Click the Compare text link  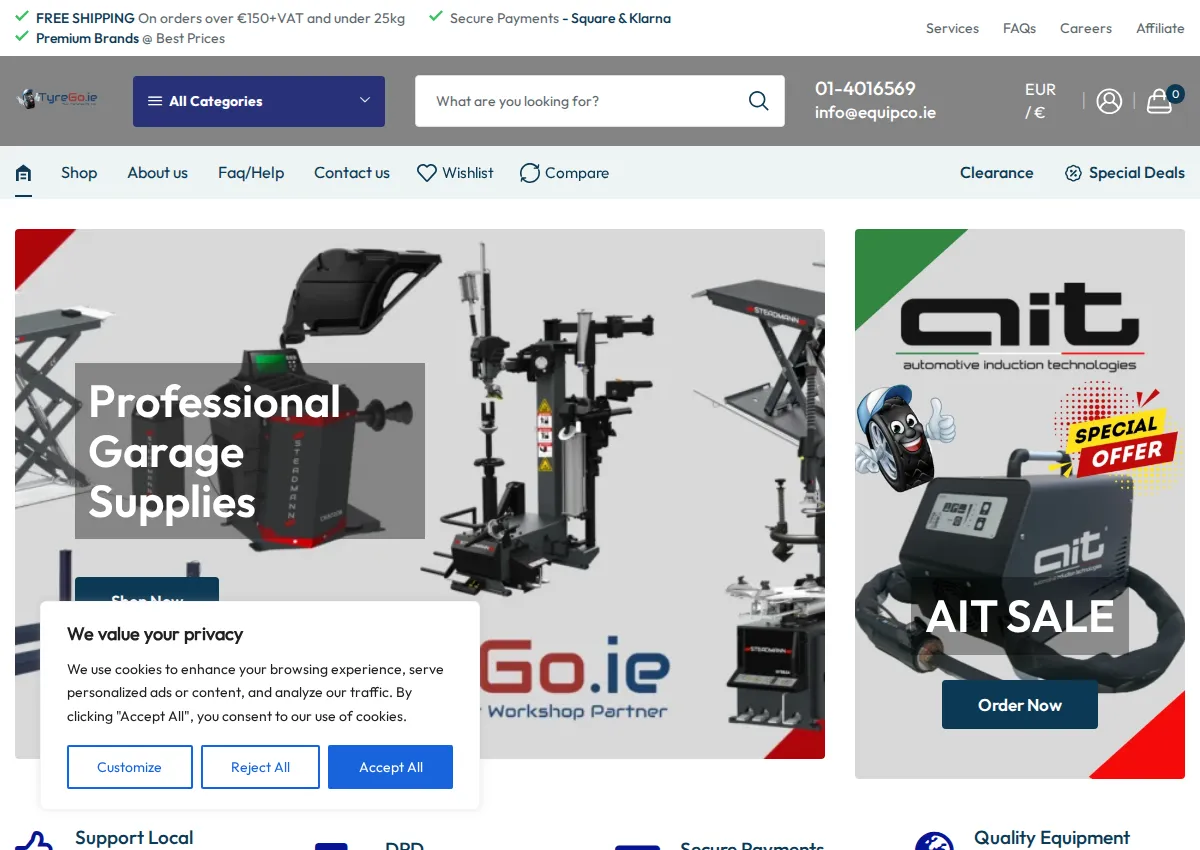pyautogui.click(x=577, y=173)
